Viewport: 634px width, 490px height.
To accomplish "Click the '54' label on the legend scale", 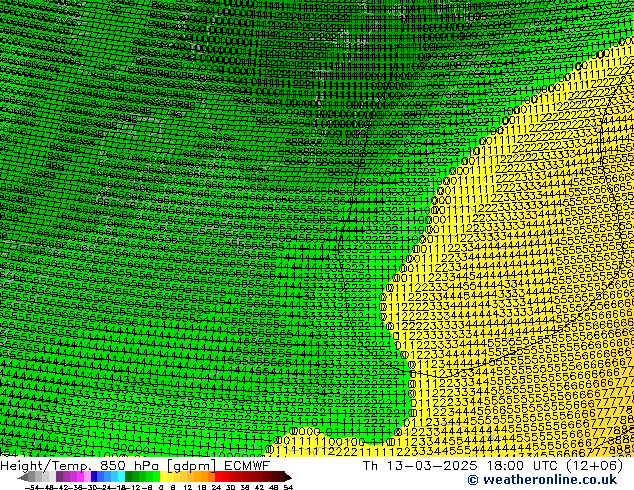I will coord(287,488).
